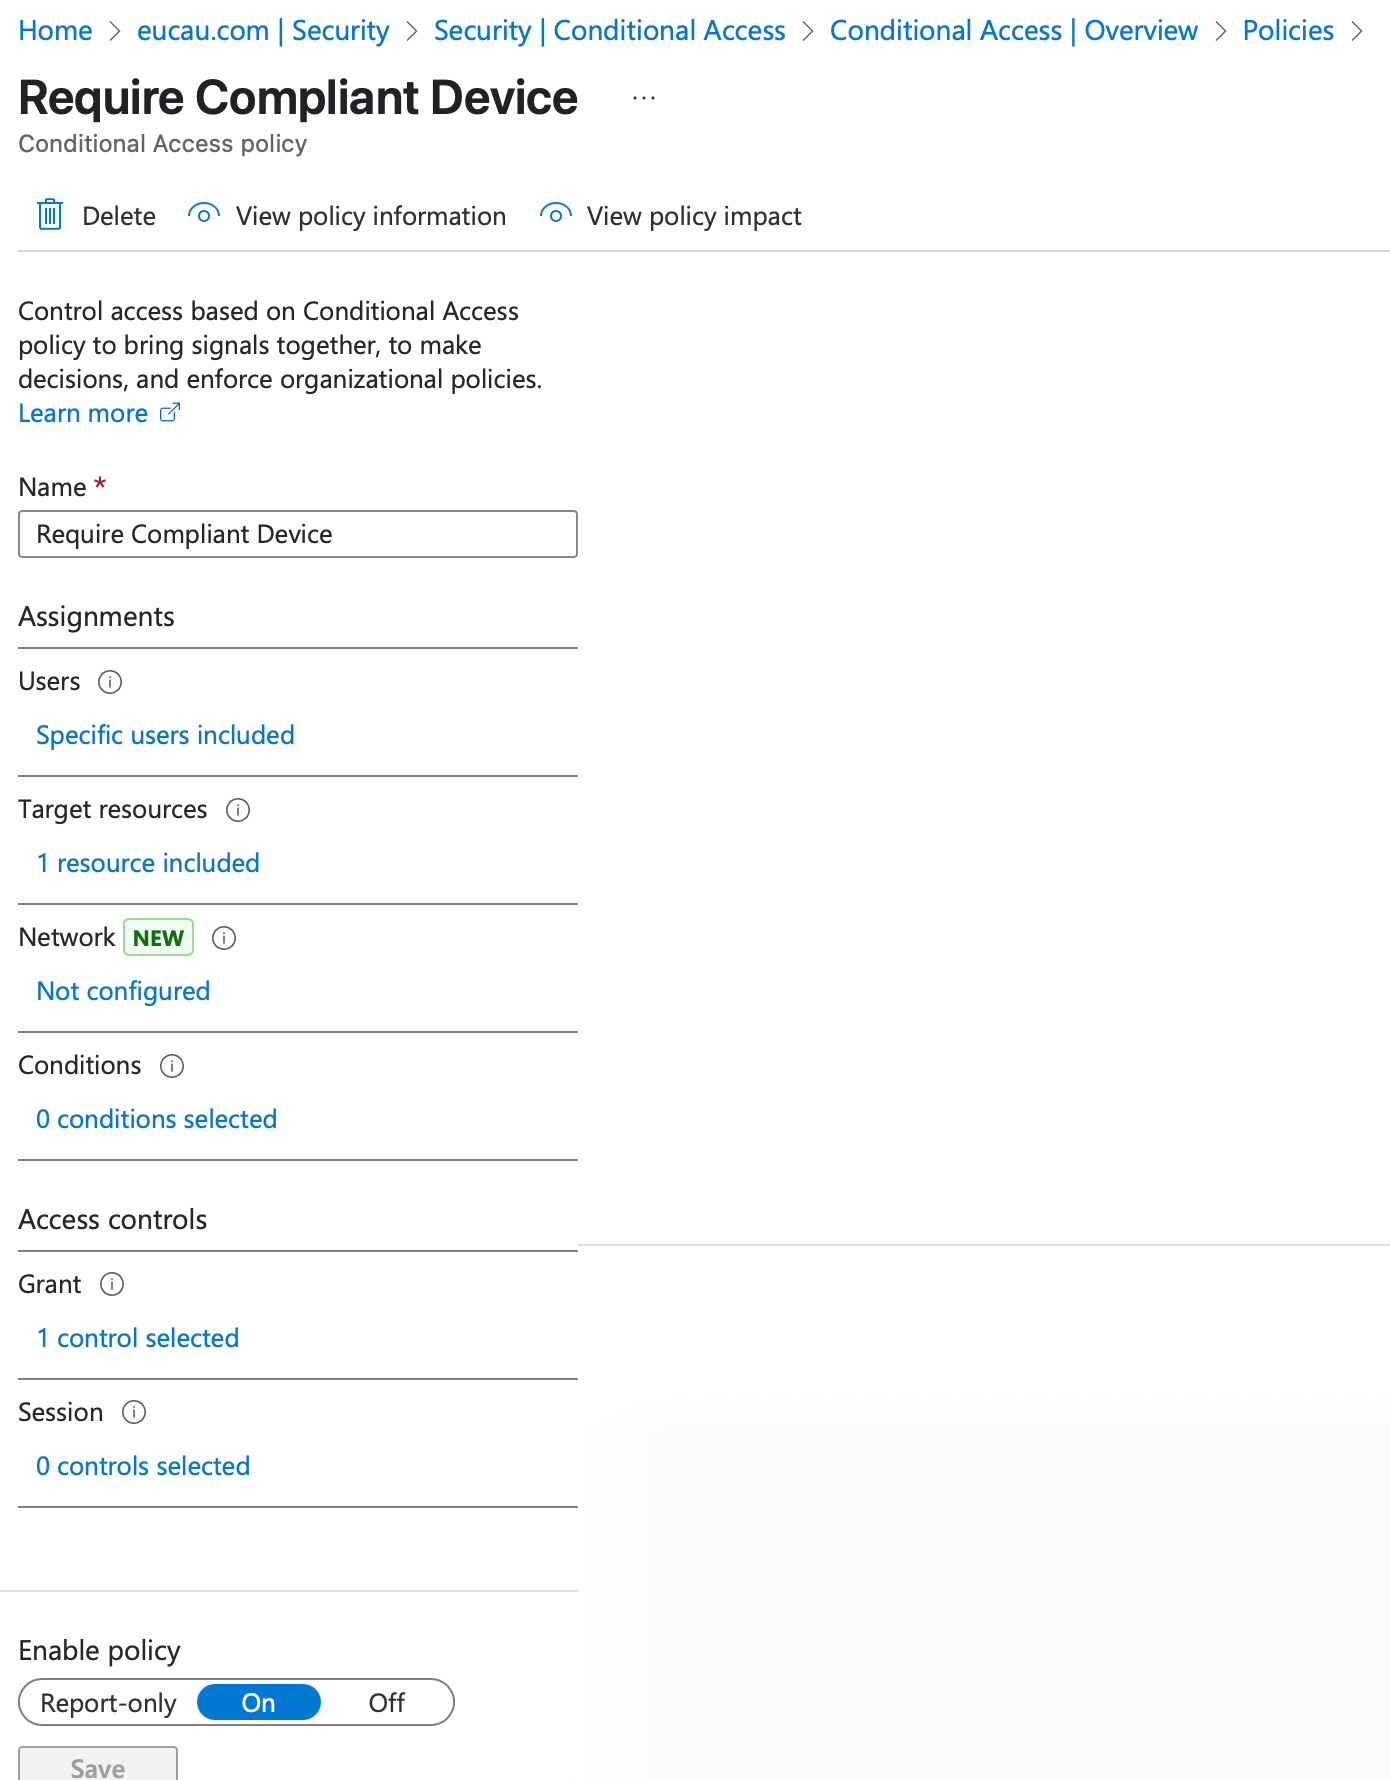Click the View policy impact eye icon
Image resolution: width=1390 pixels, height=1780 pixels.
pos(555,215)
